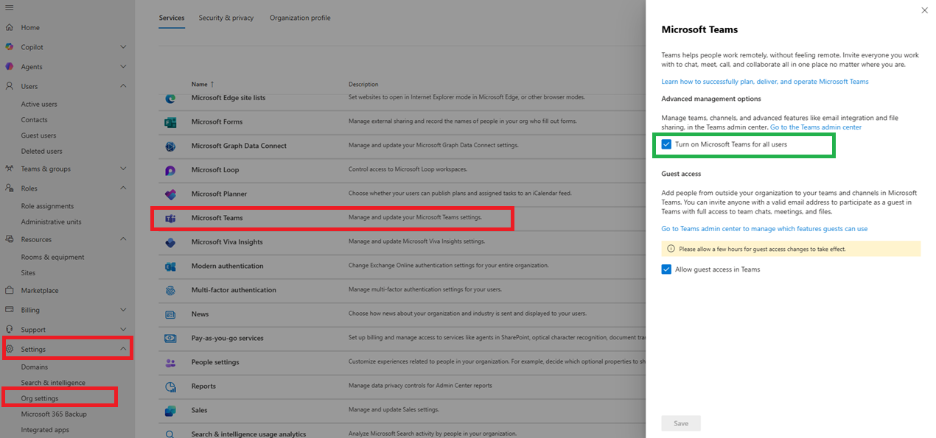
Task: Open Search & intelligence in sidebar
Action: pyautogui.click(x=53, y=383)
